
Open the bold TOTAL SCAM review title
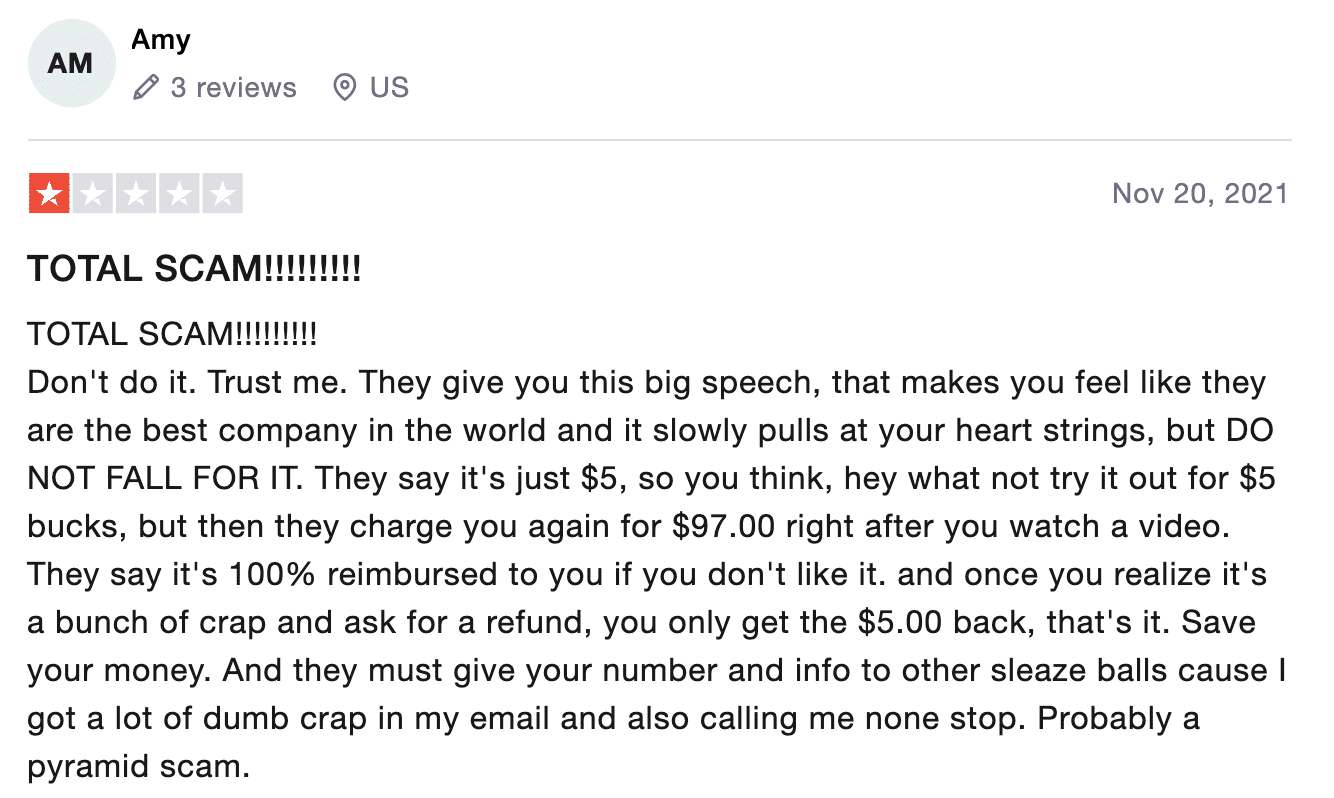pos(194,269)
